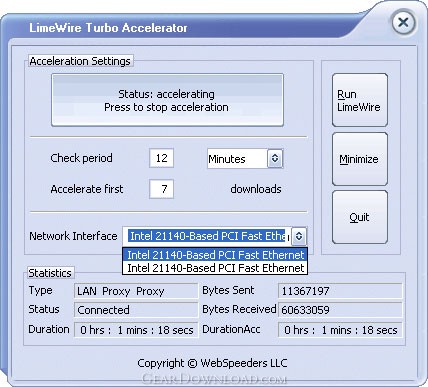Image resolution: width=428 pixels, height=387 pixels.
Task: Click the Accelerate first label
Action: coord(87,189)
